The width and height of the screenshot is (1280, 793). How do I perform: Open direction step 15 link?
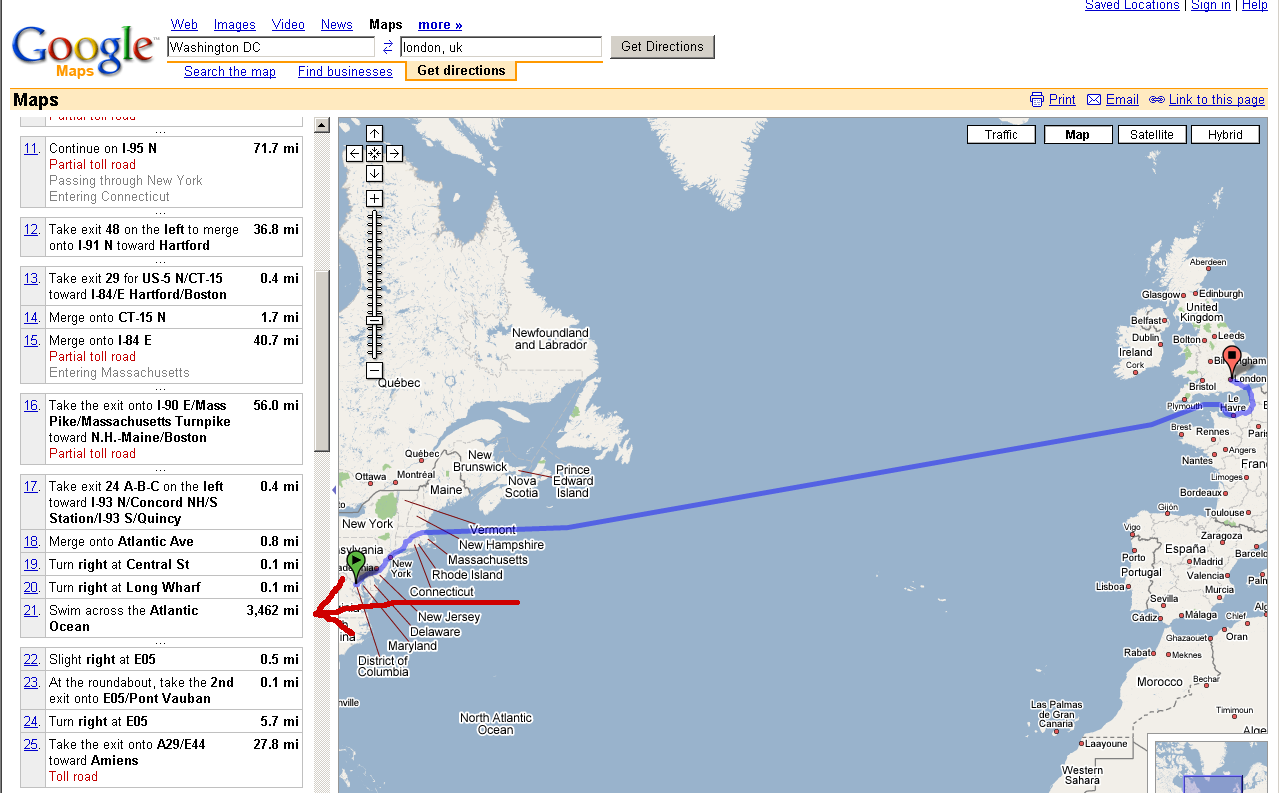coord(31,341)
